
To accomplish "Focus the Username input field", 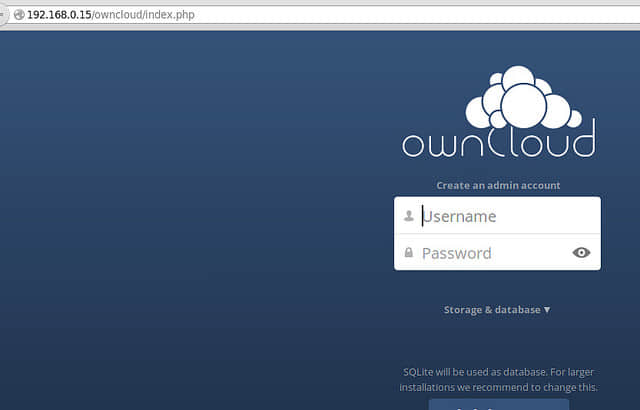I will [497, 216].
